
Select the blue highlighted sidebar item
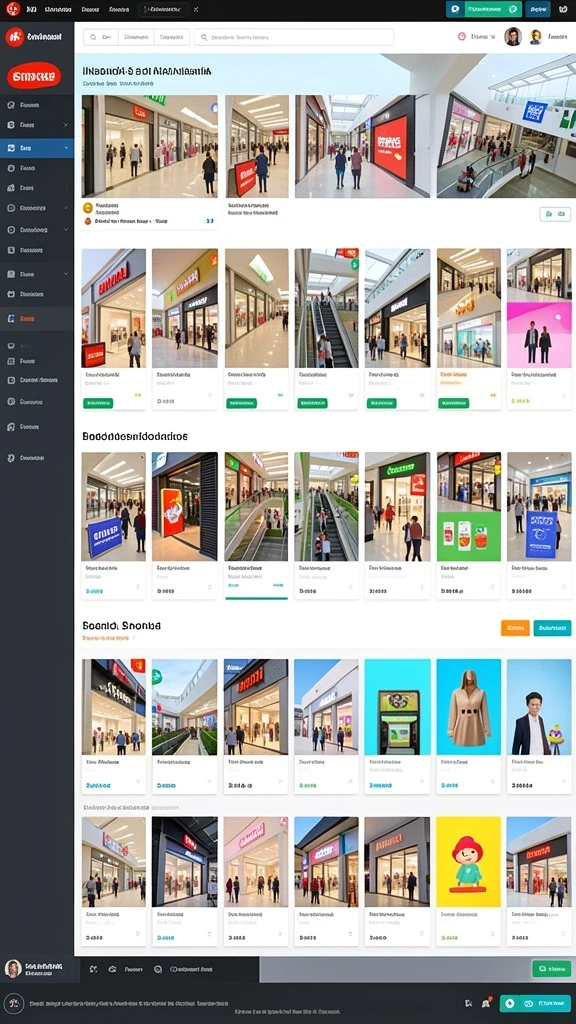pos(37,148)
